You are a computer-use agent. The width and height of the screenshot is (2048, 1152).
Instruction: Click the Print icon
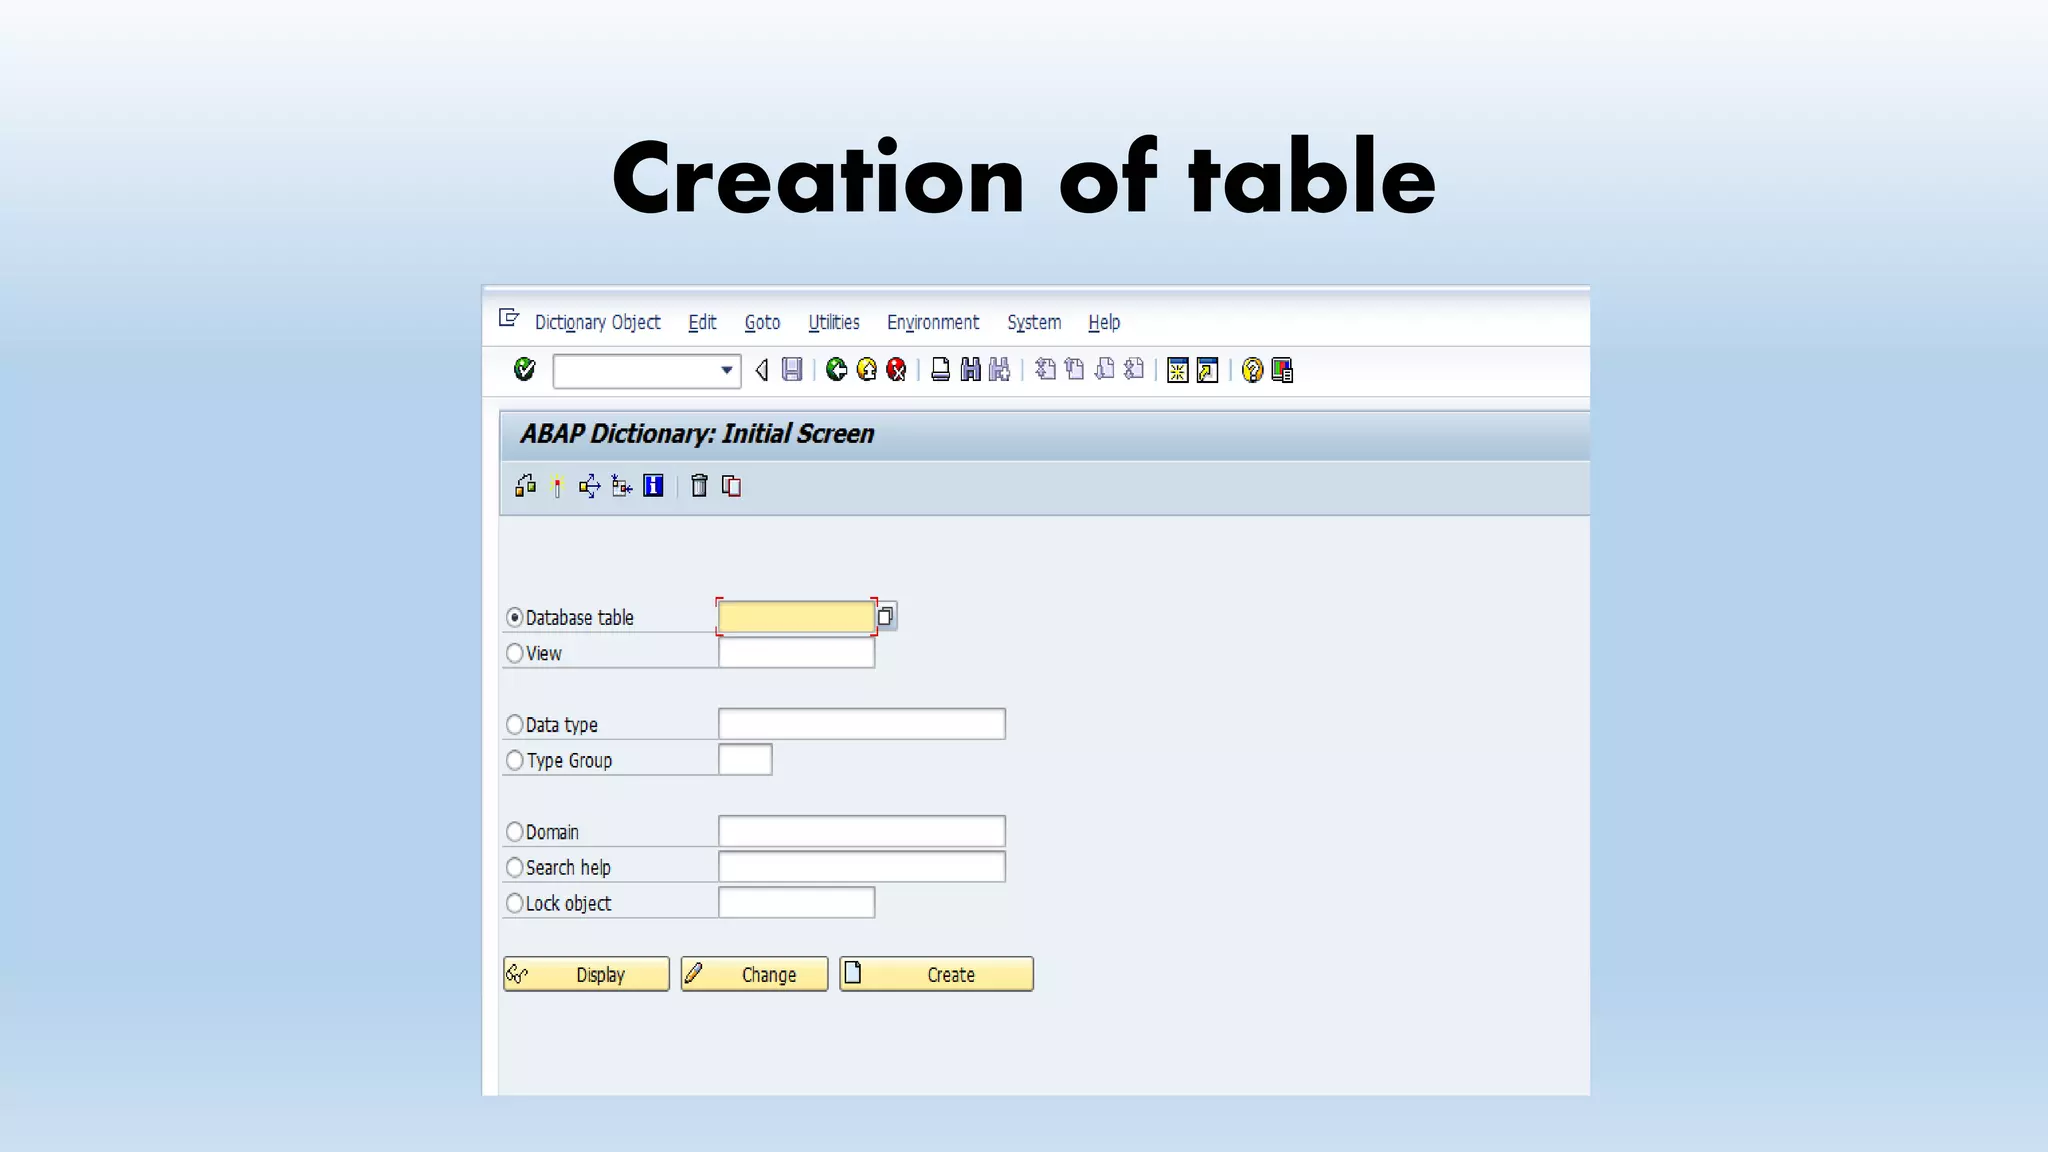pyautogui.click(x=940, y=371)
